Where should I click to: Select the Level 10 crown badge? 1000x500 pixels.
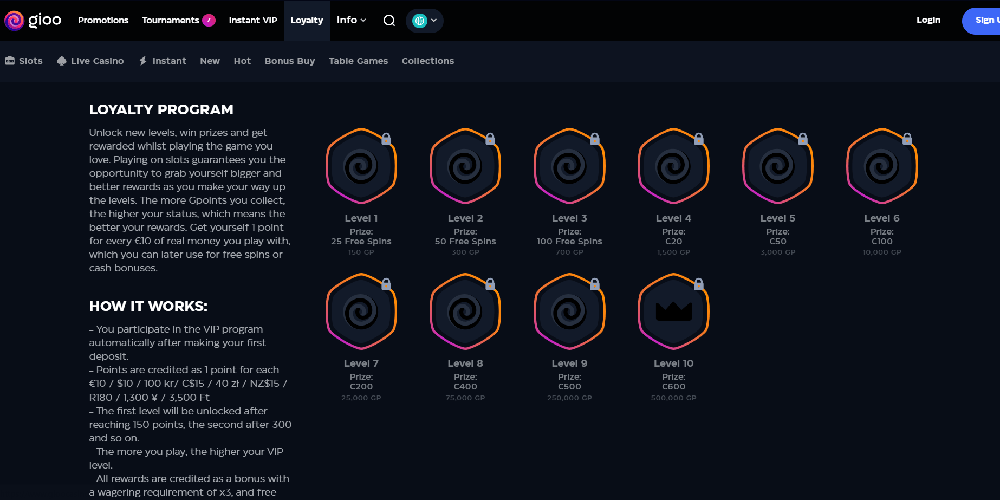[x=673, y=311]
